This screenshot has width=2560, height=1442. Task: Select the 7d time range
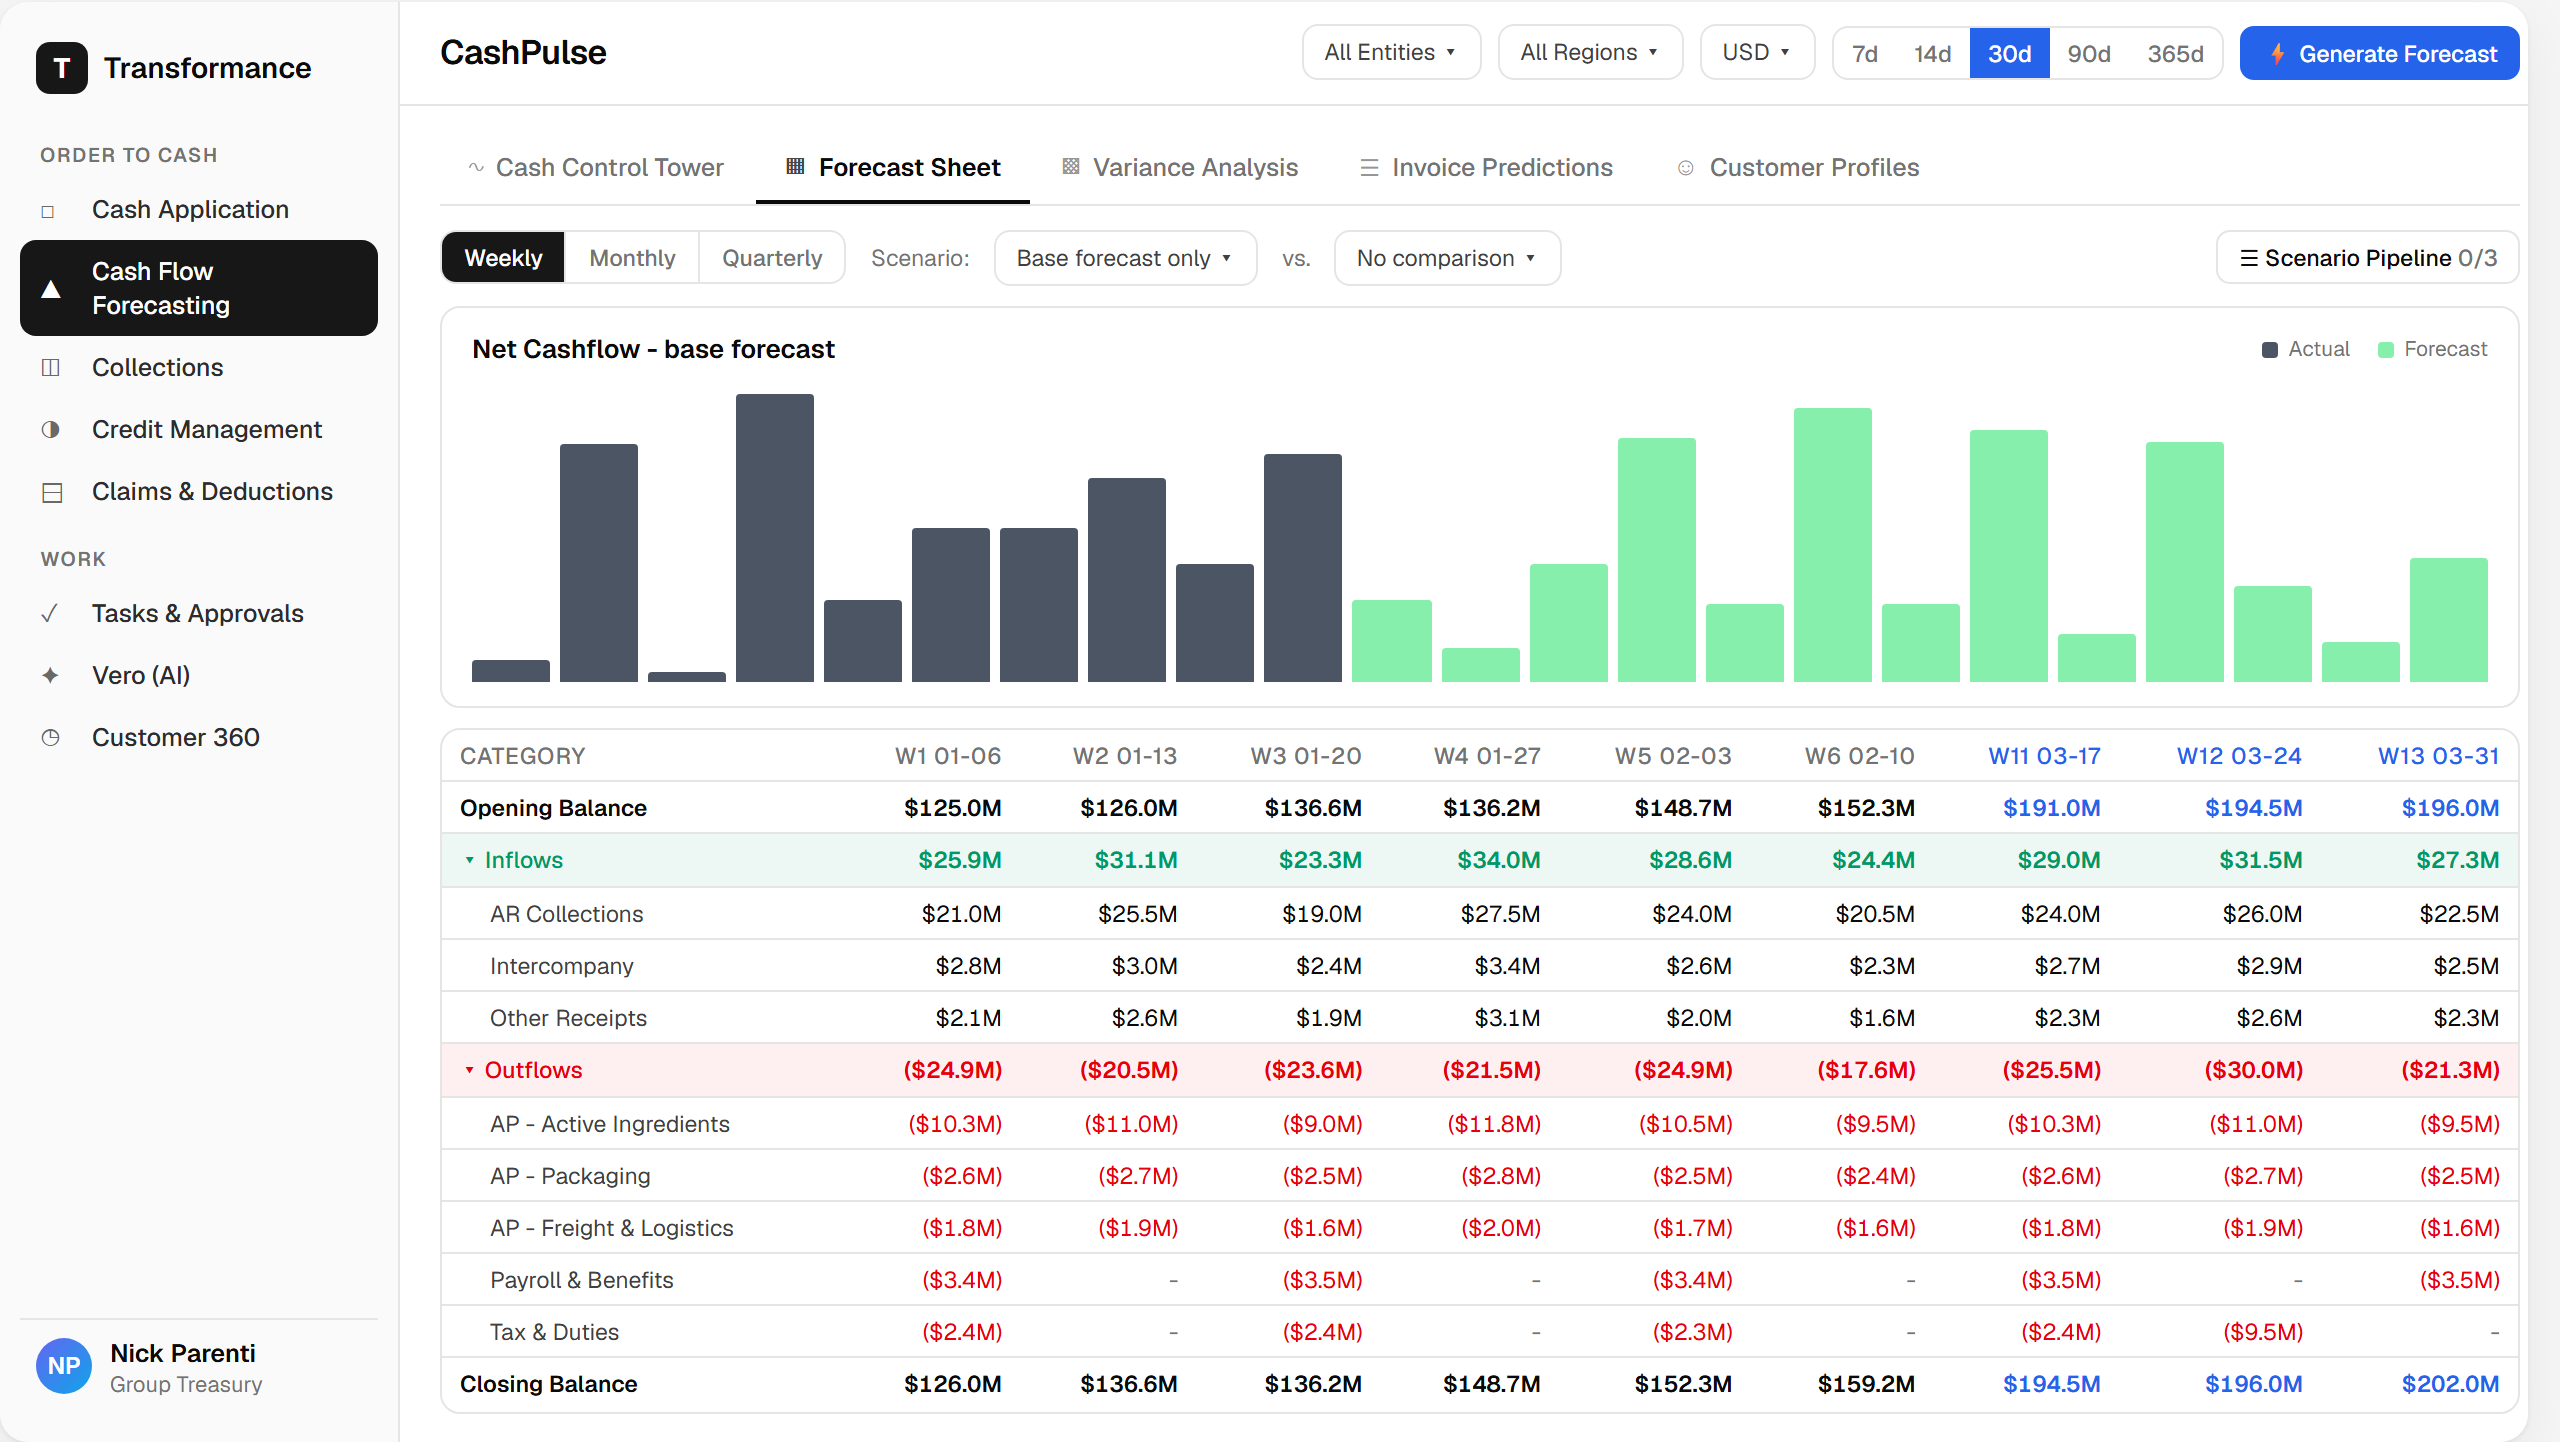pos(1864,54)
